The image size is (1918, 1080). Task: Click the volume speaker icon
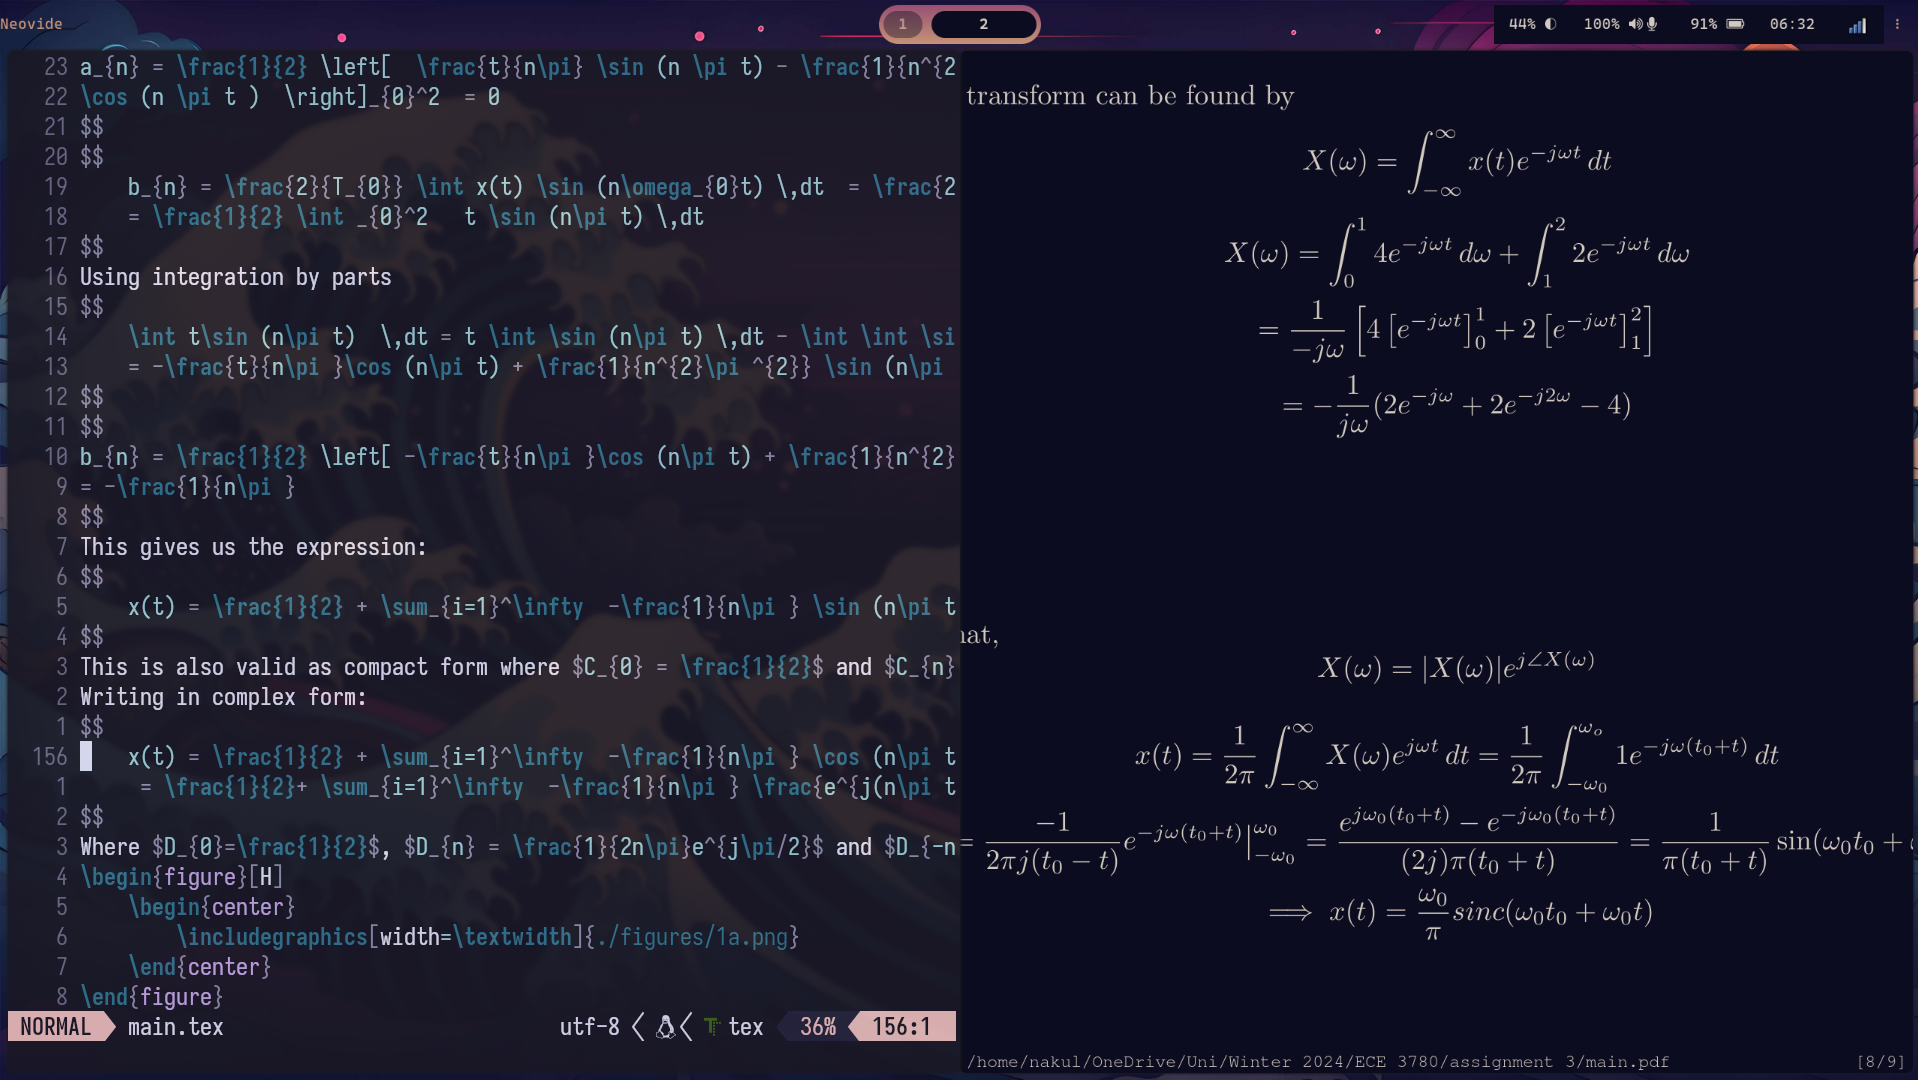pyautogui.click(x=1634, y=24)
